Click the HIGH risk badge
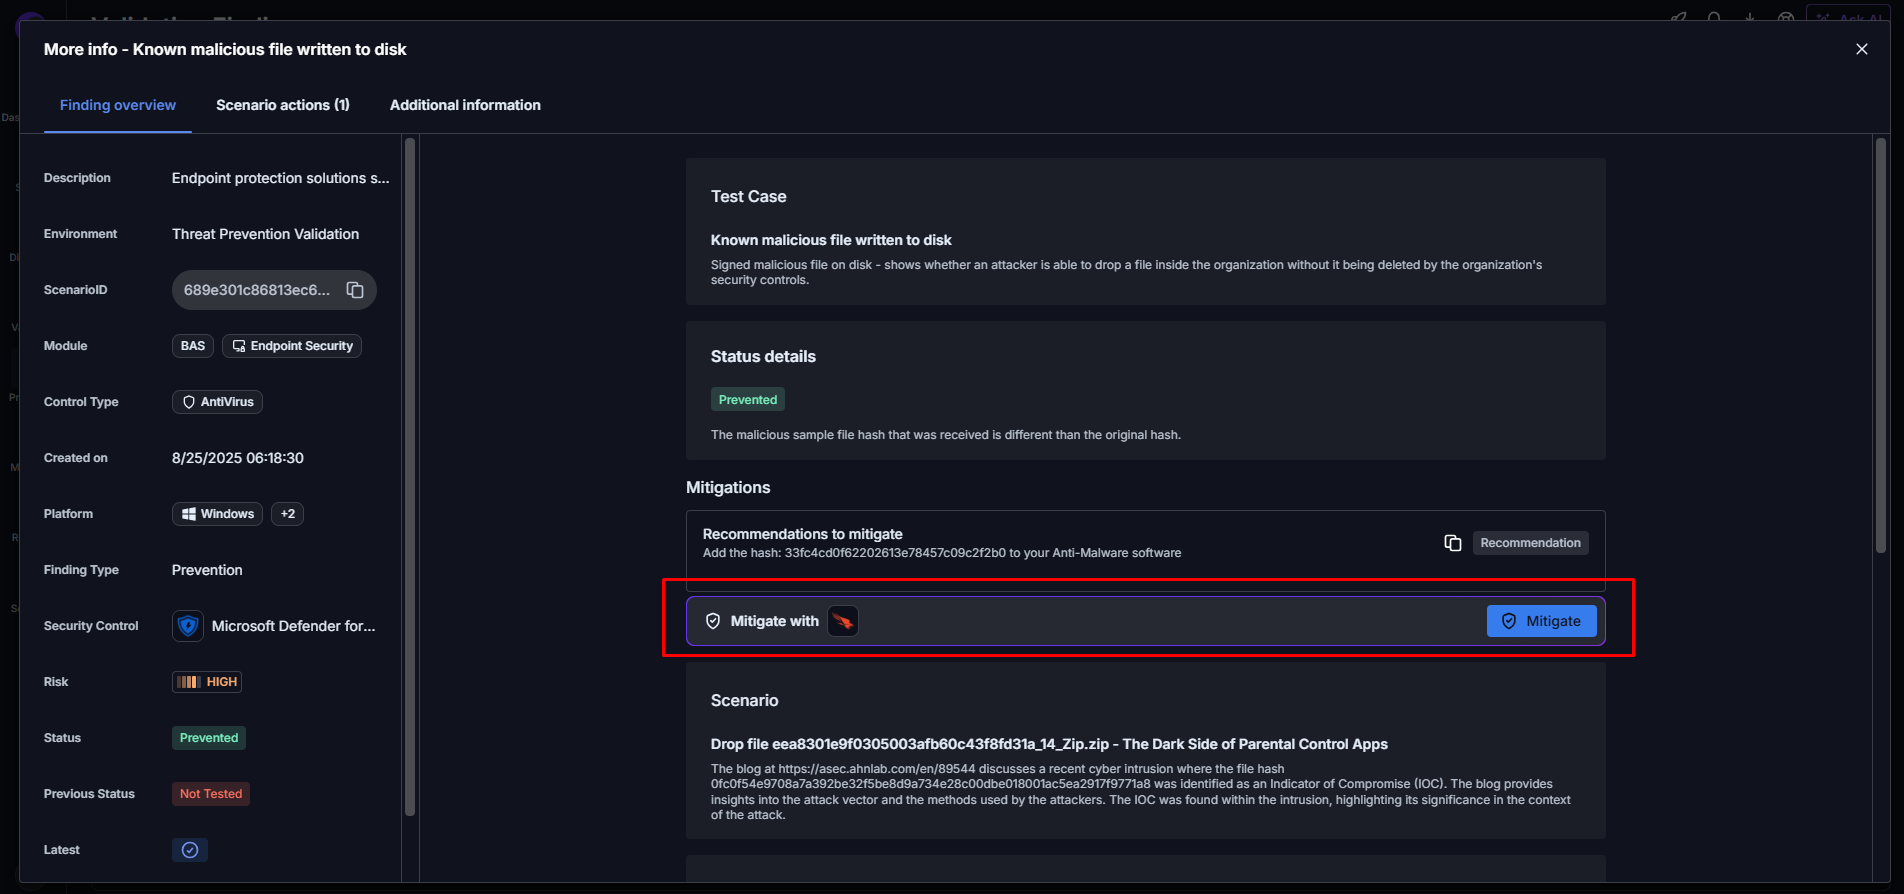This screenshot has height=894, width=1904. click(207, 682)
